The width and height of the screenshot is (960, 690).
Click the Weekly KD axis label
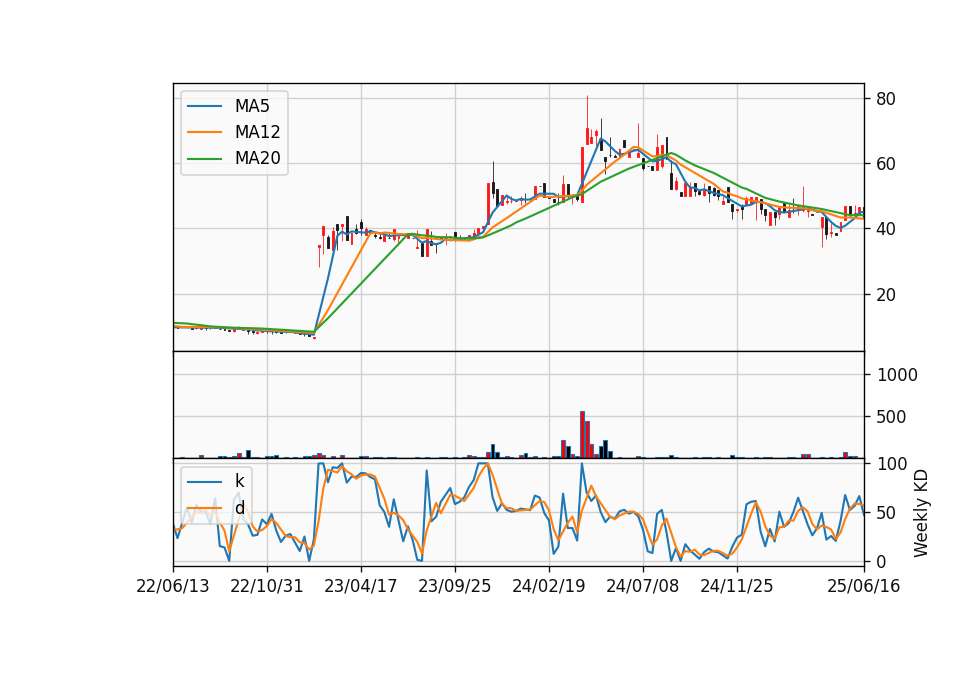(921, 513)
